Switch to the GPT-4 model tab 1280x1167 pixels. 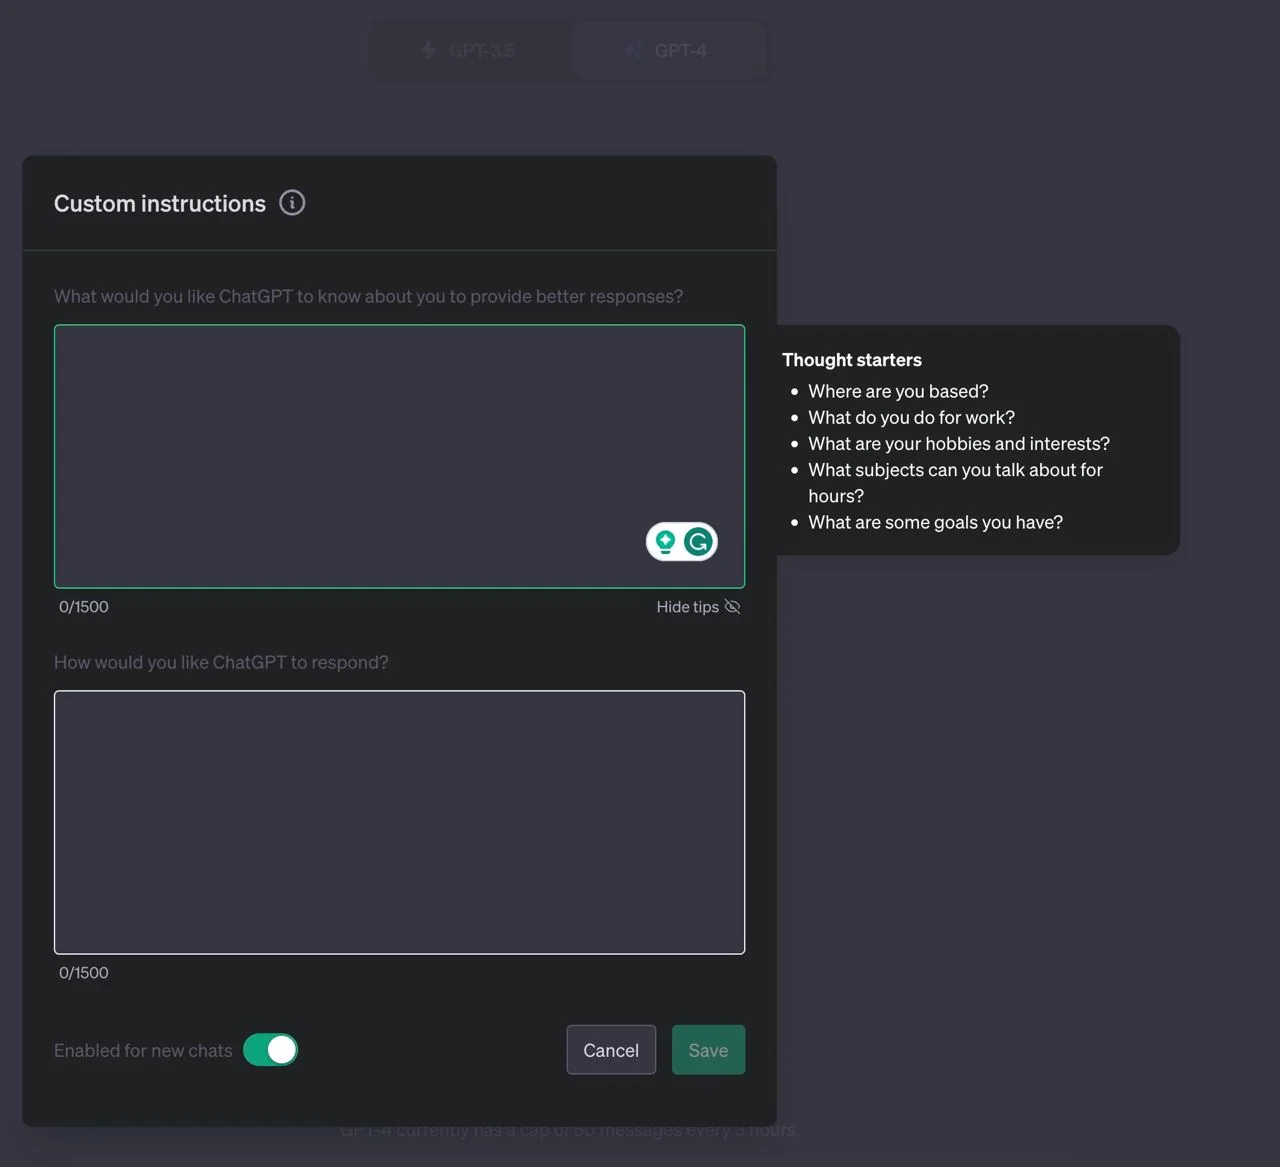click(x=668, y=50)
